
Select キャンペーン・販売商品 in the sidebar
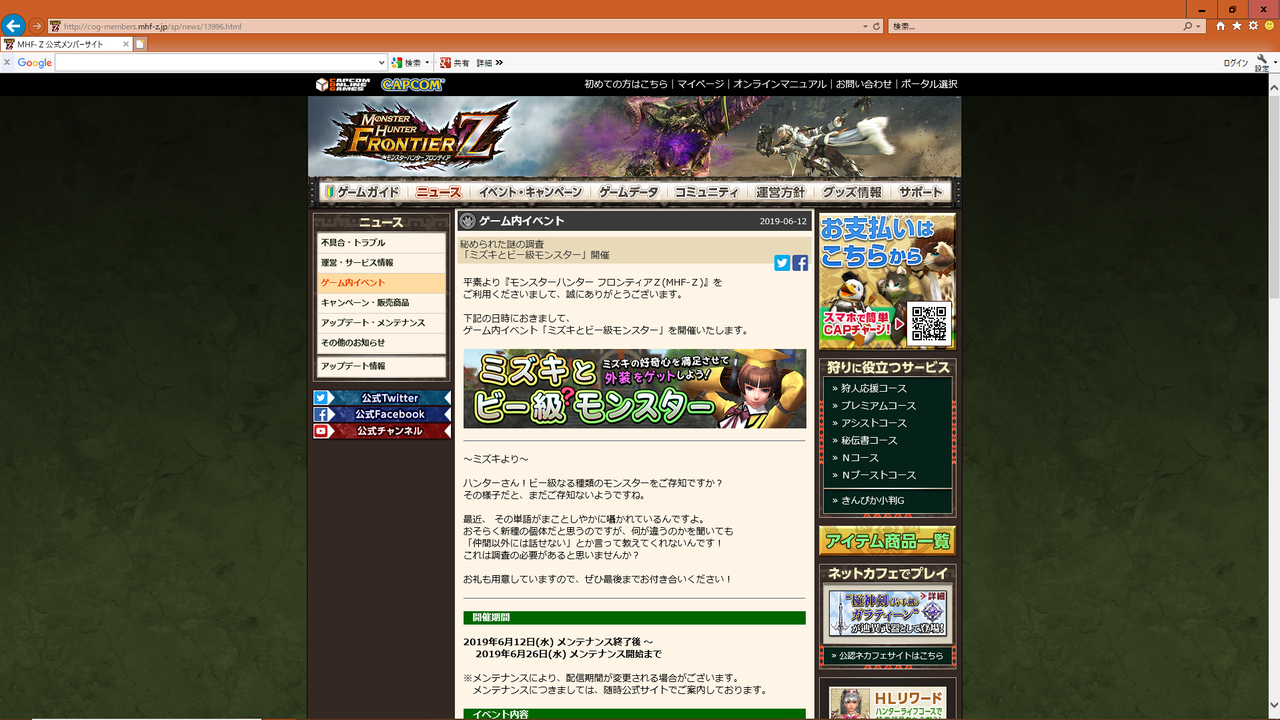pyautogui.click(x=381, y=303)
